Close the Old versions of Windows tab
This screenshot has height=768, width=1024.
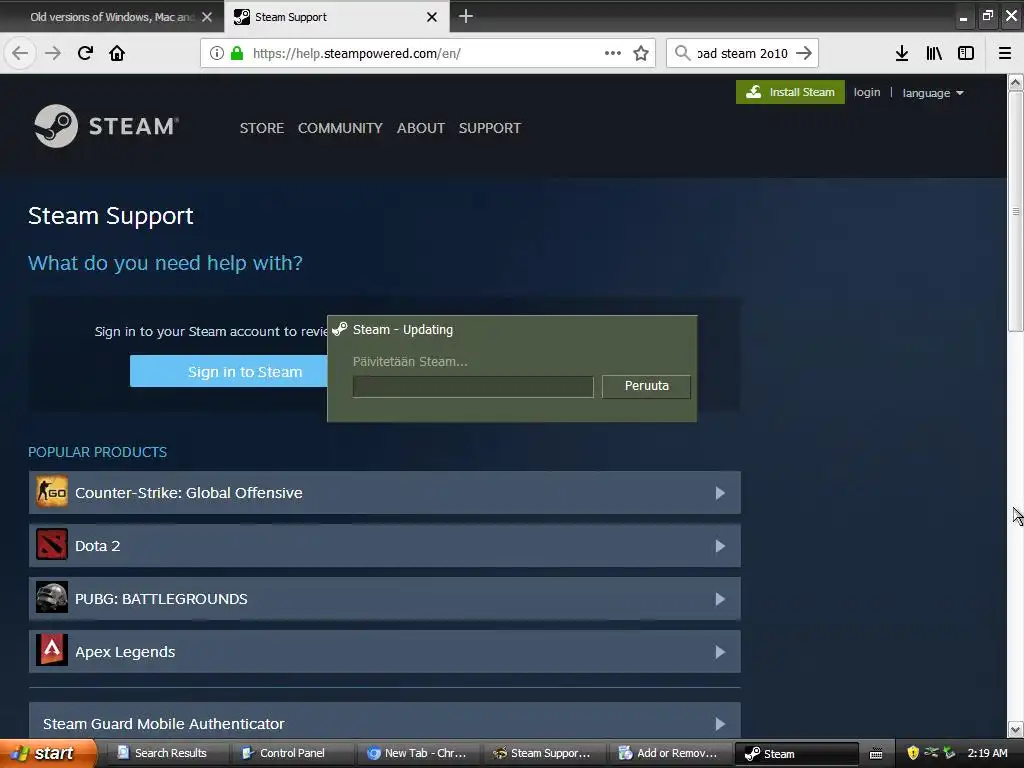coord(207,17)
